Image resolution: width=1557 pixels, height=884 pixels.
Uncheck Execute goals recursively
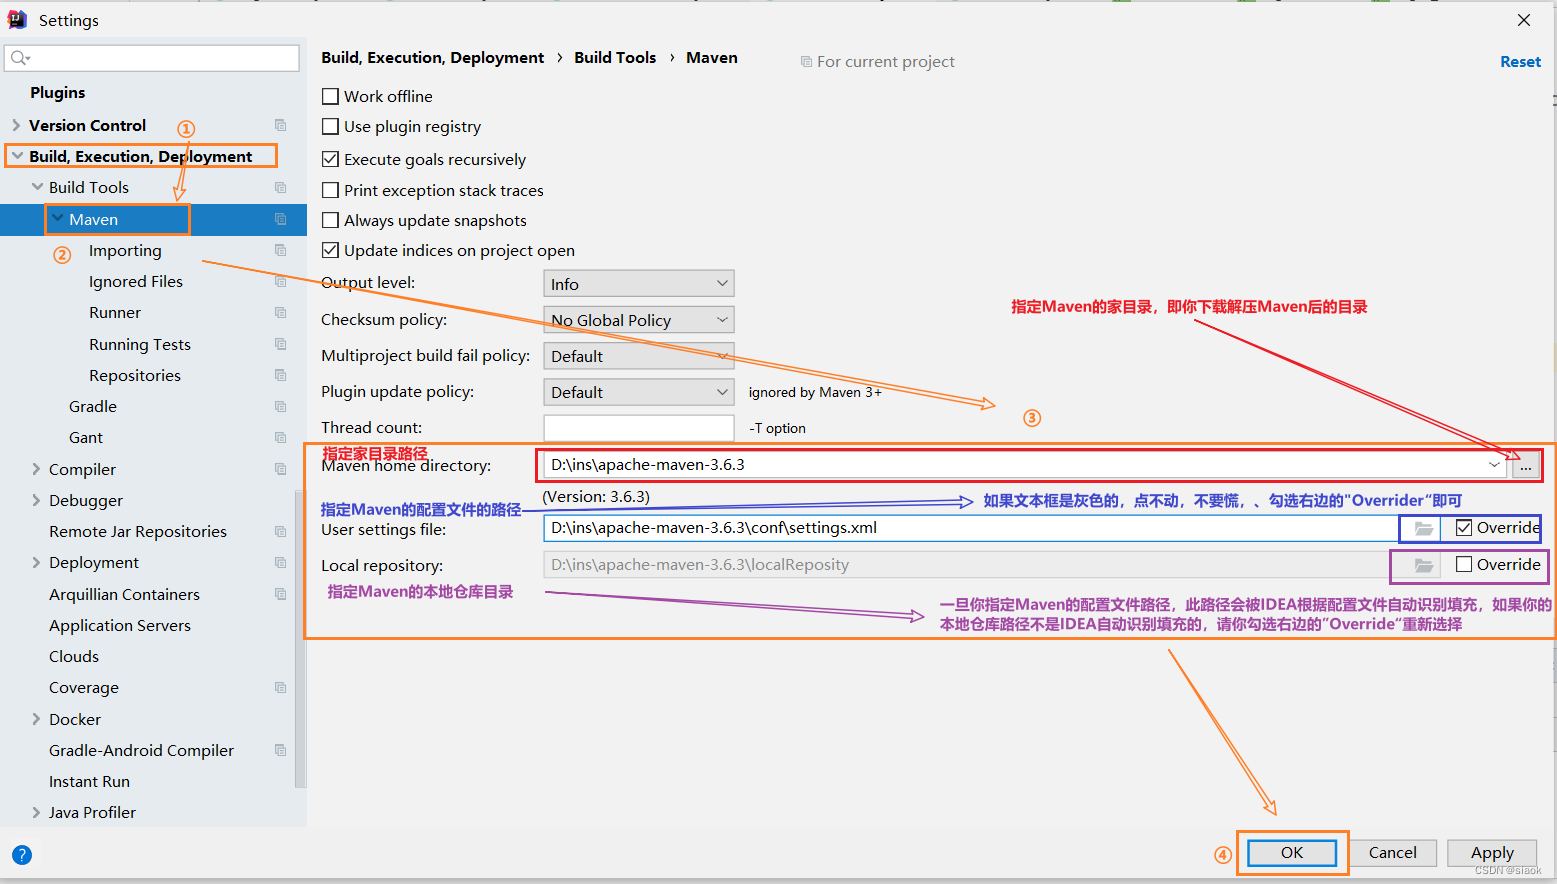coord(330,159)
